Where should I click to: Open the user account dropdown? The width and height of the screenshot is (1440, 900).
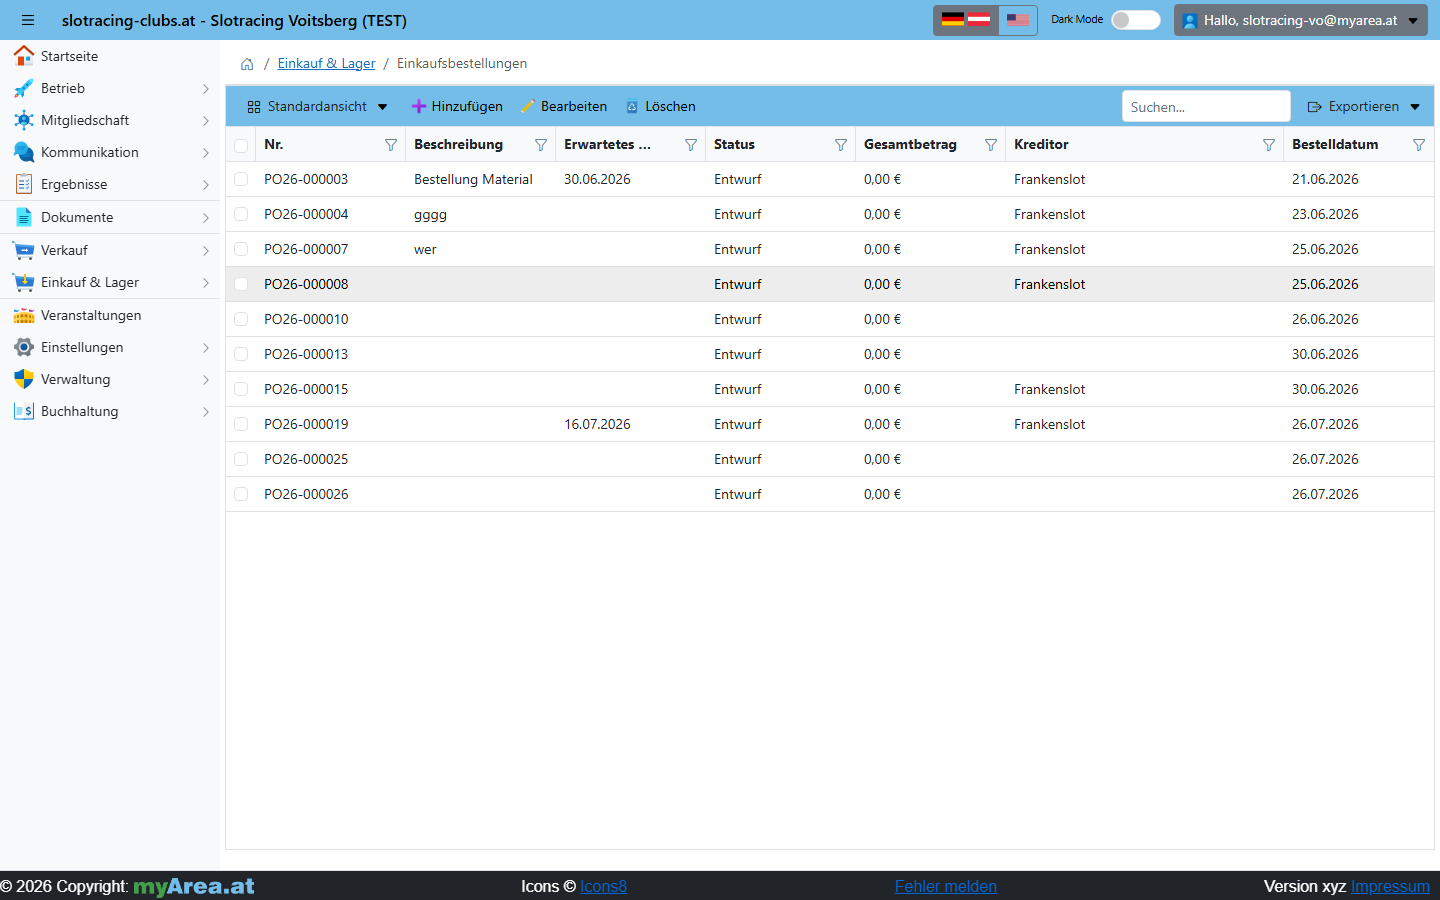tap(1301, 20)
